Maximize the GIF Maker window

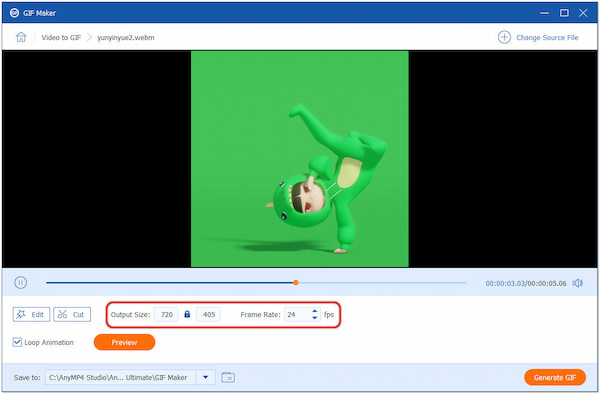coord(564,13)
